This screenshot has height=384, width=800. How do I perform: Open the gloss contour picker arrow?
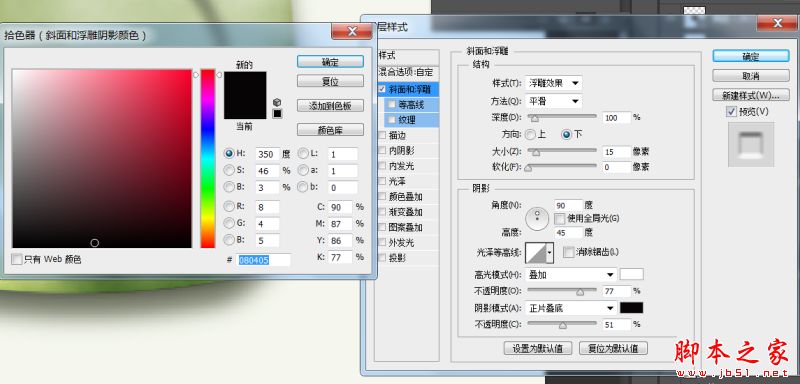pos(549,252)
